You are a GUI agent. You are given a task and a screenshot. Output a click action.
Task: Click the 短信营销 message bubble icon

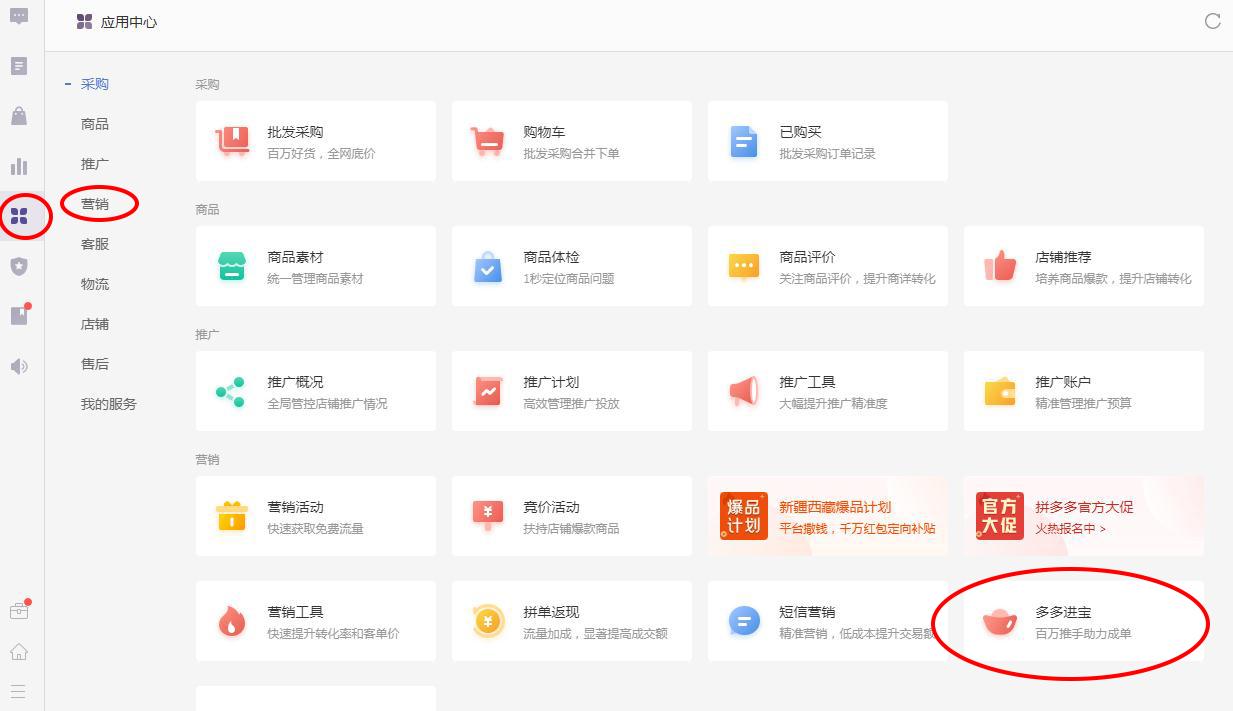pos(744,621)
